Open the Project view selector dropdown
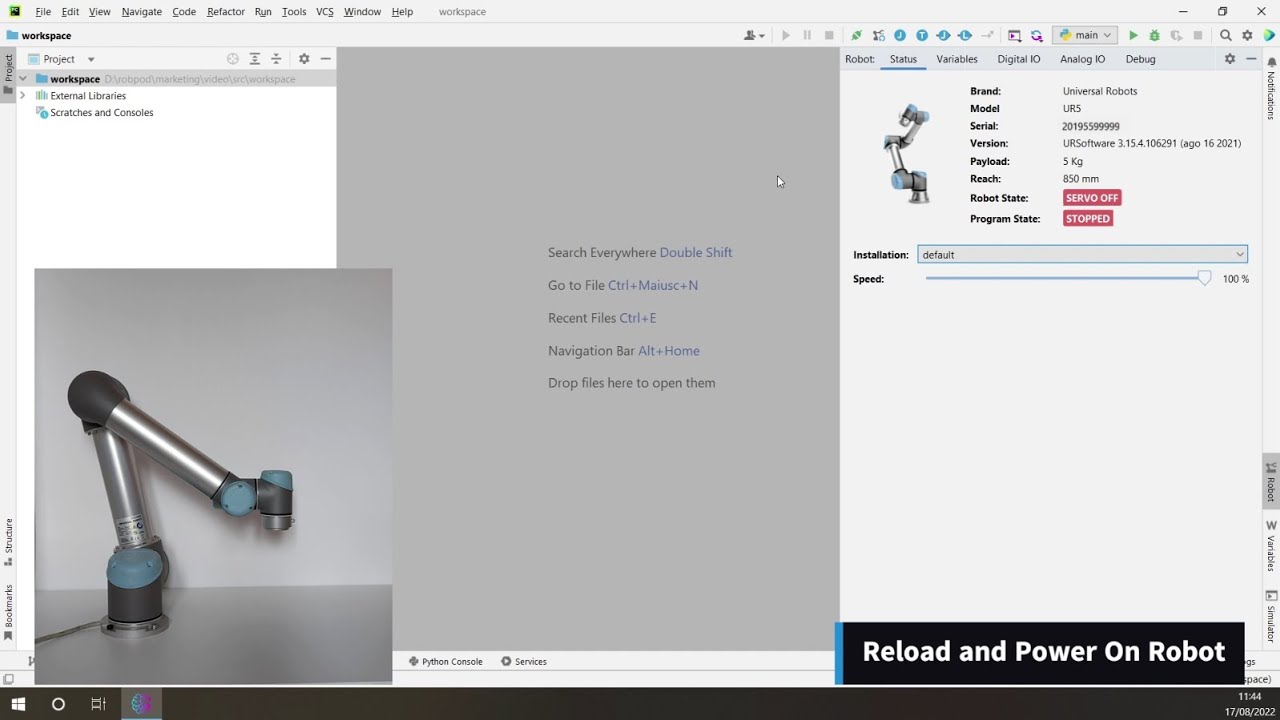 (x=62, y=59)
